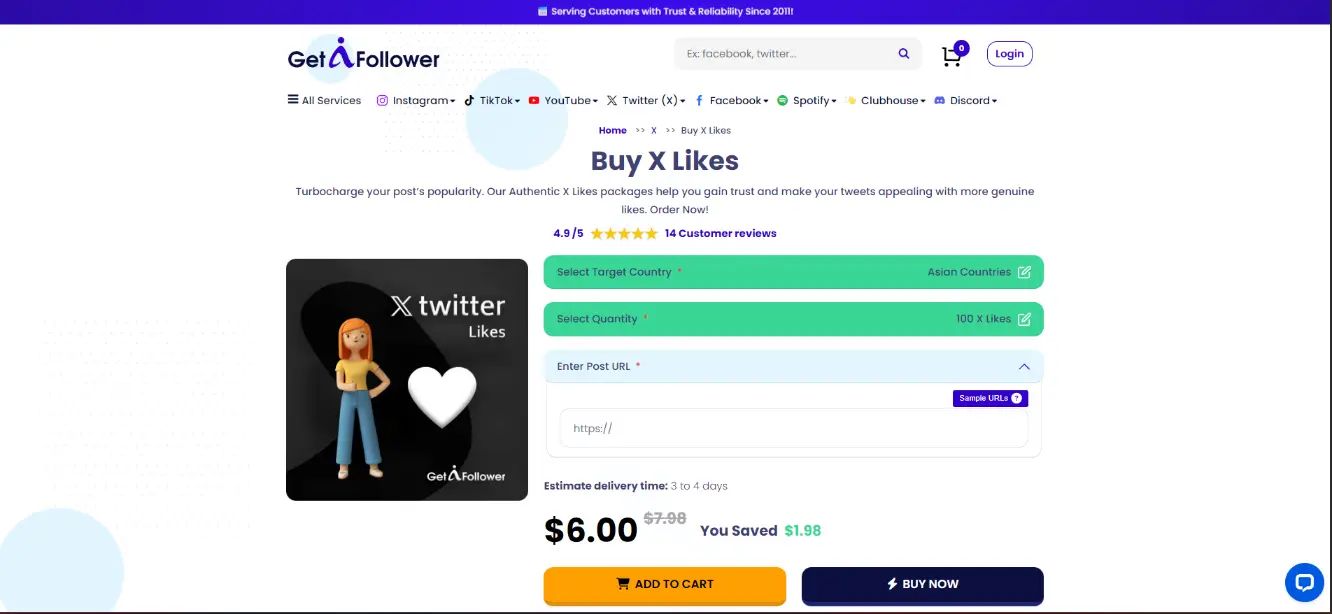This screenshot has width=1332, height=614.
Task: Open the search magnifier icon
Action: coord(903,53)
